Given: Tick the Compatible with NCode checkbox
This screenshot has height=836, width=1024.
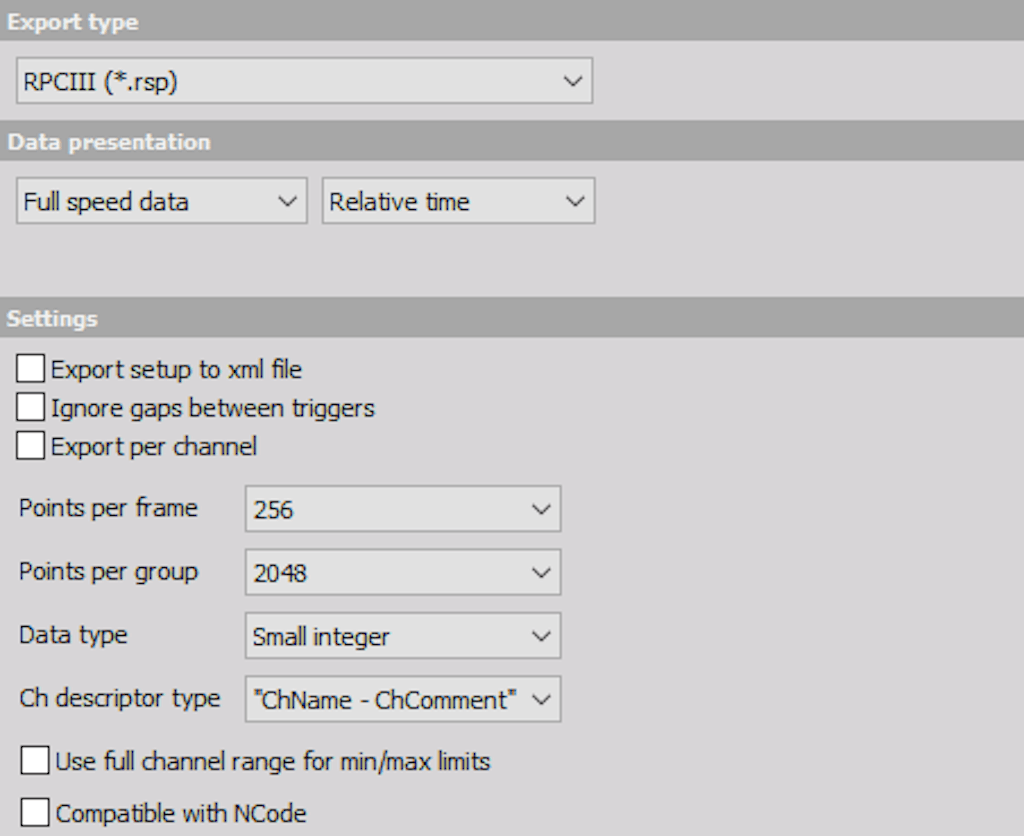Looking at the screenshot, I should [x=35, y=813].
